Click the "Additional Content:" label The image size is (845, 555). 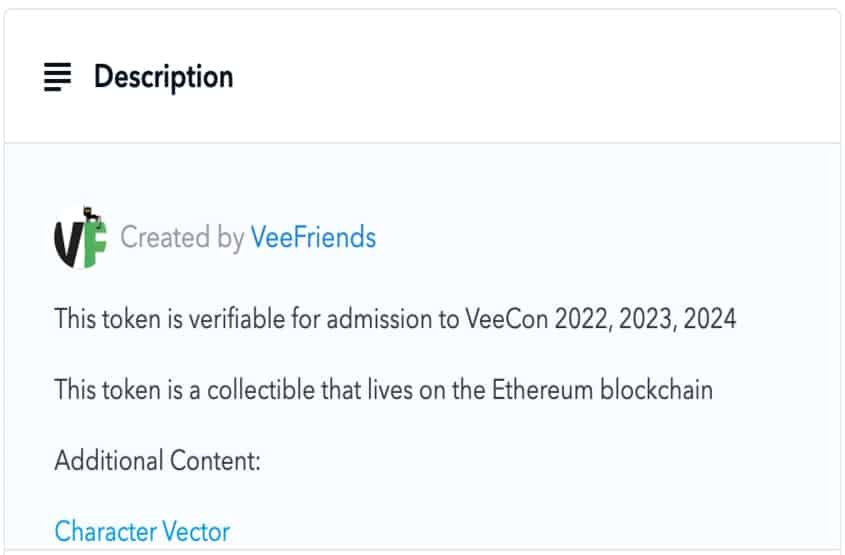click(157, 461)
